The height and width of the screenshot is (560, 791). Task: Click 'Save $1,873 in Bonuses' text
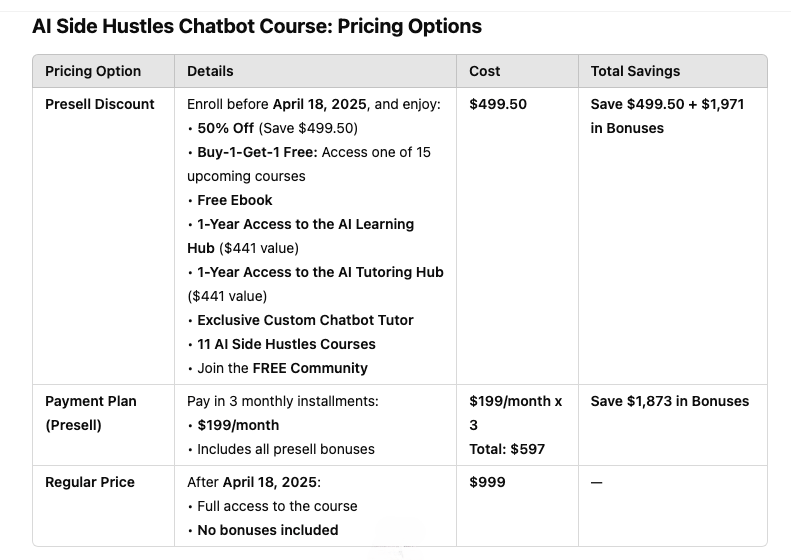tap(669, 401)
